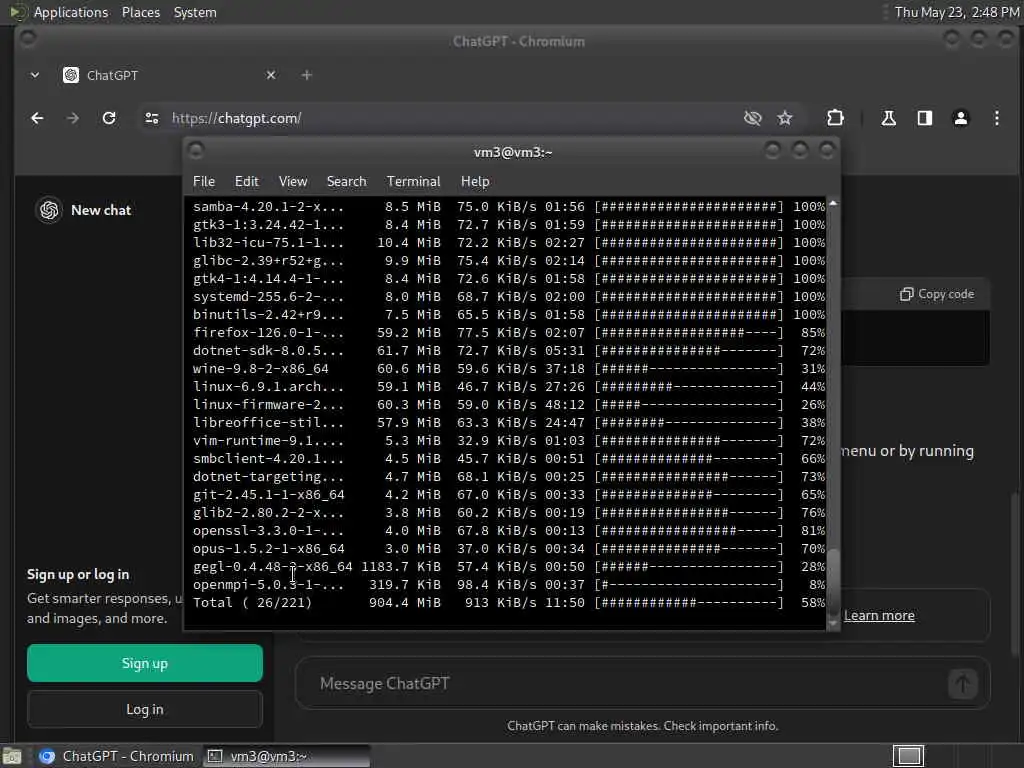Click the Sign up button

point(145,663)
